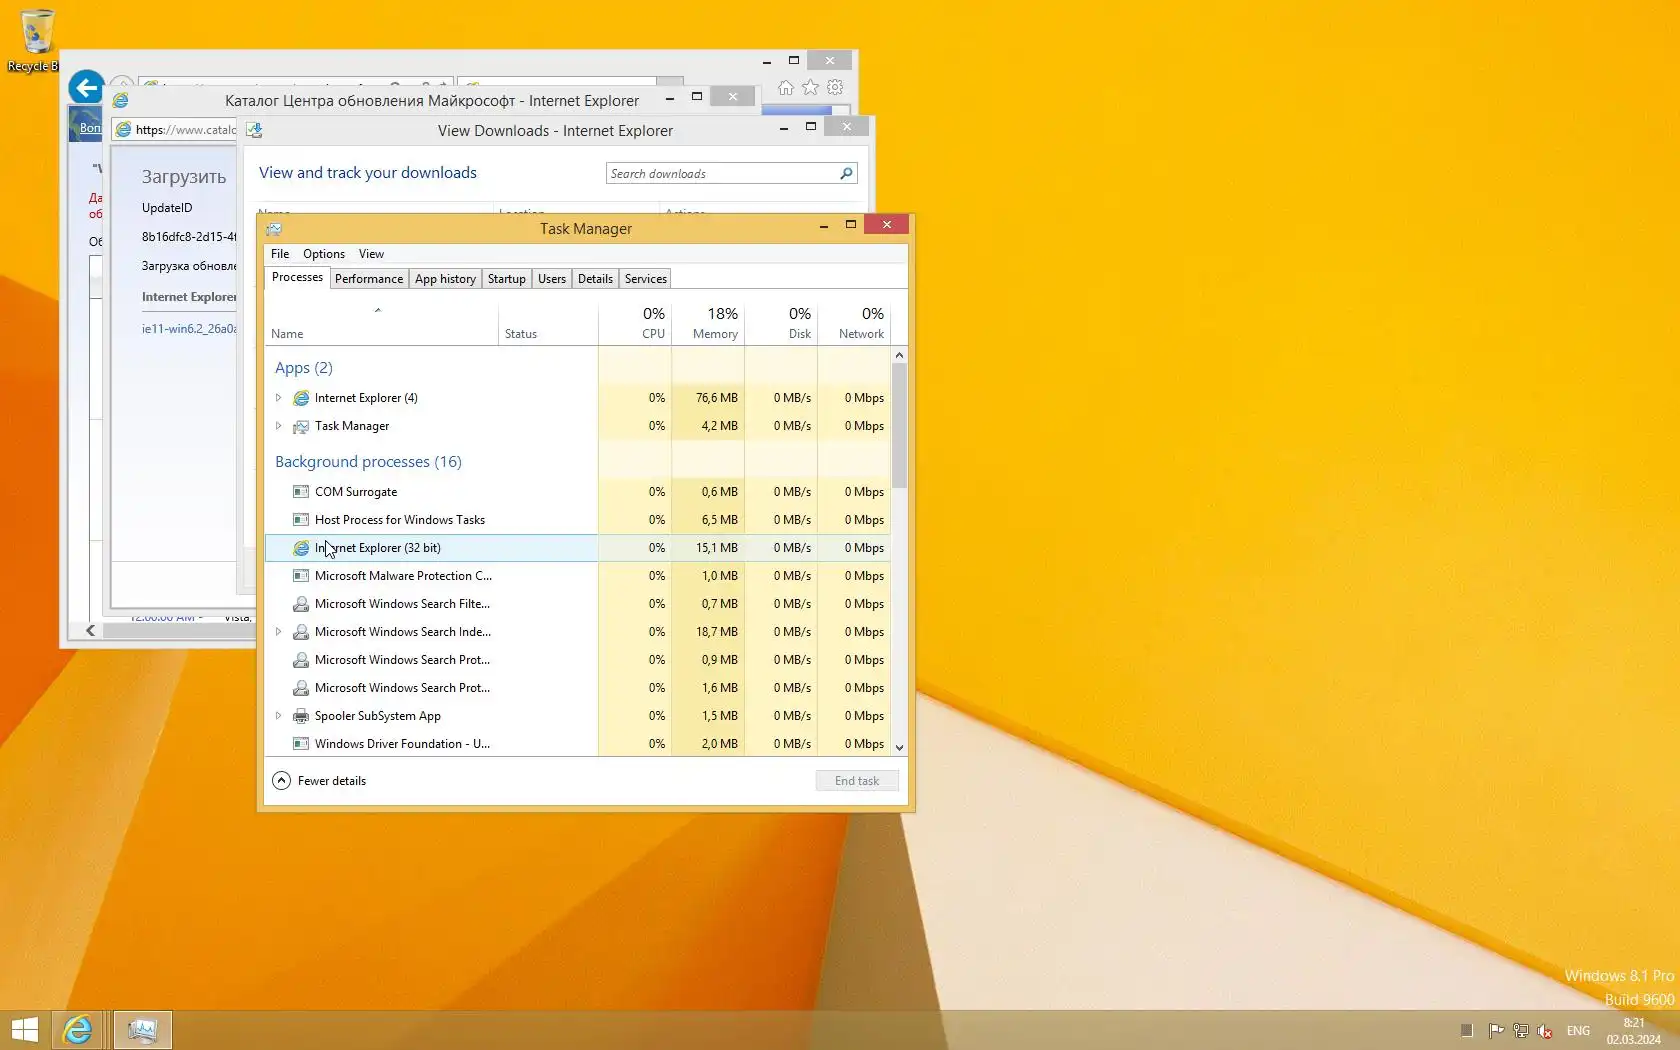
Task: Click the Task Manager taskbar icon
Action: point(142,1029)
